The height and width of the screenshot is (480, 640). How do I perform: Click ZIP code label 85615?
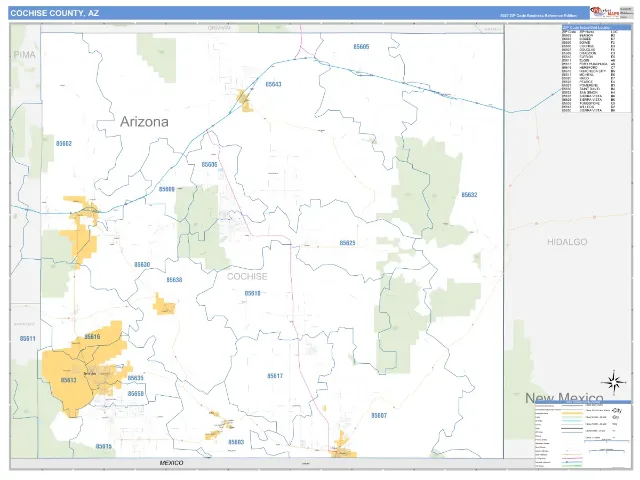104,447
